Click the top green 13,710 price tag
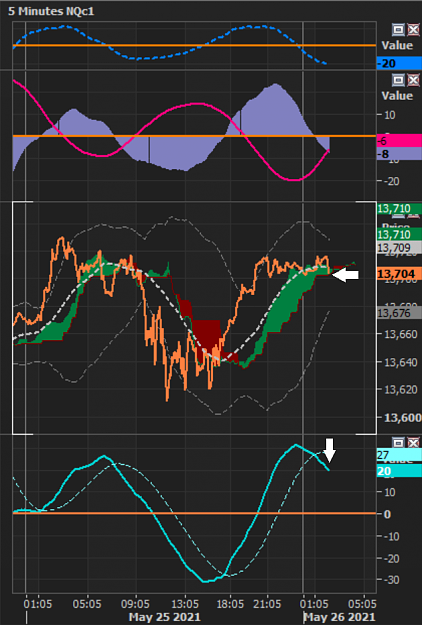The image size is (422, 625). click(x=399, y=208)
